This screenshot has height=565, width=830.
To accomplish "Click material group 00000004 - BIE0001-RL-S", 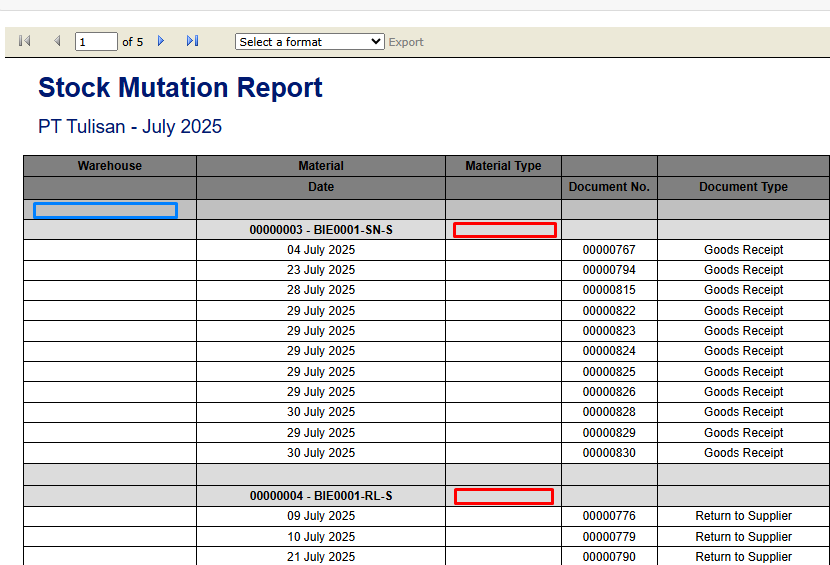I will click(321, 496).
